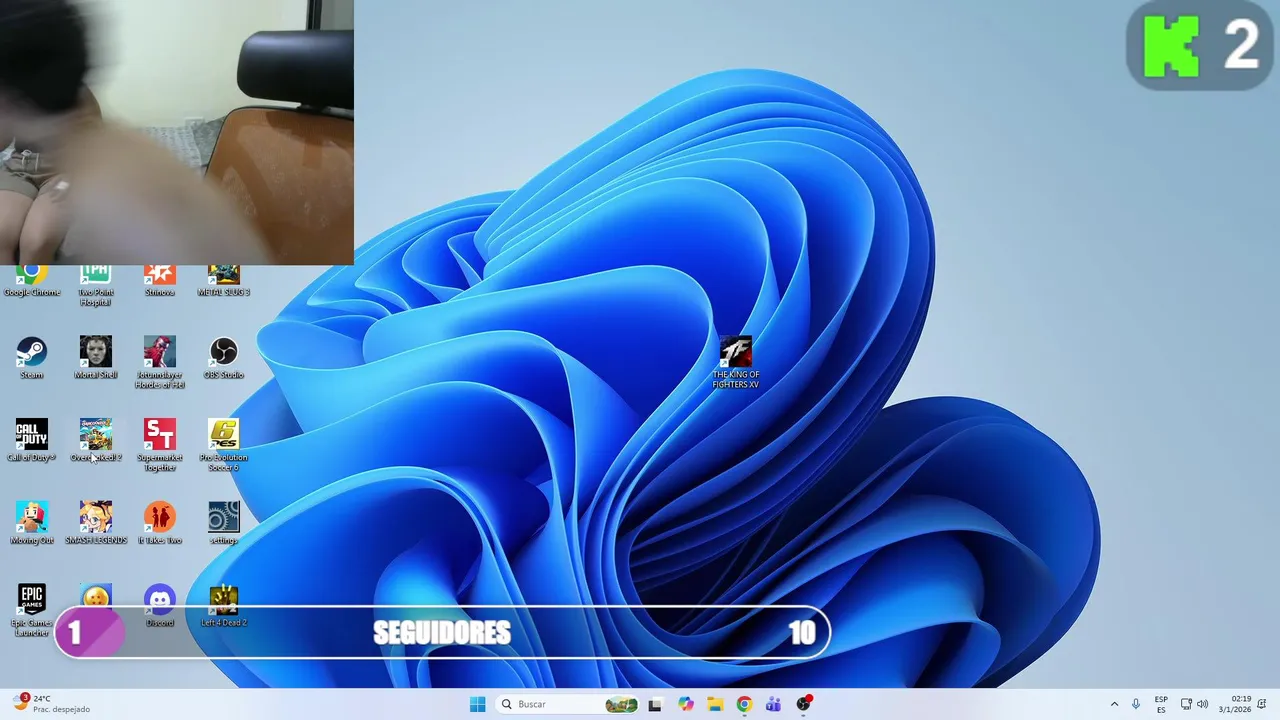This screenshot has width=1280, height=720.
Task: Select THE KING OF FIGHTERS XV icon
Action: click(736, 362)
